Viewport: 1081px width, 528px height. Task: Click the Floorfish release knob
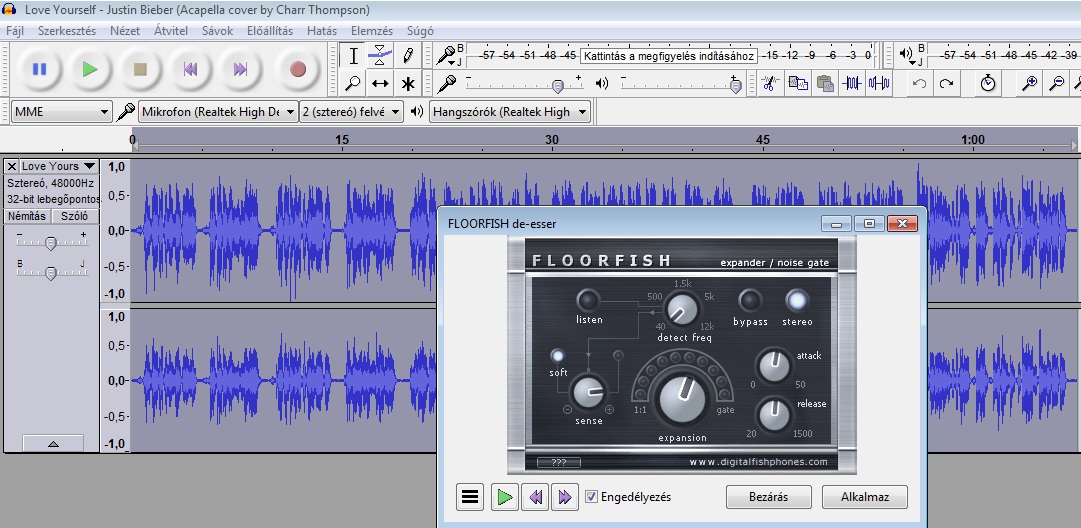pos(774,414)
